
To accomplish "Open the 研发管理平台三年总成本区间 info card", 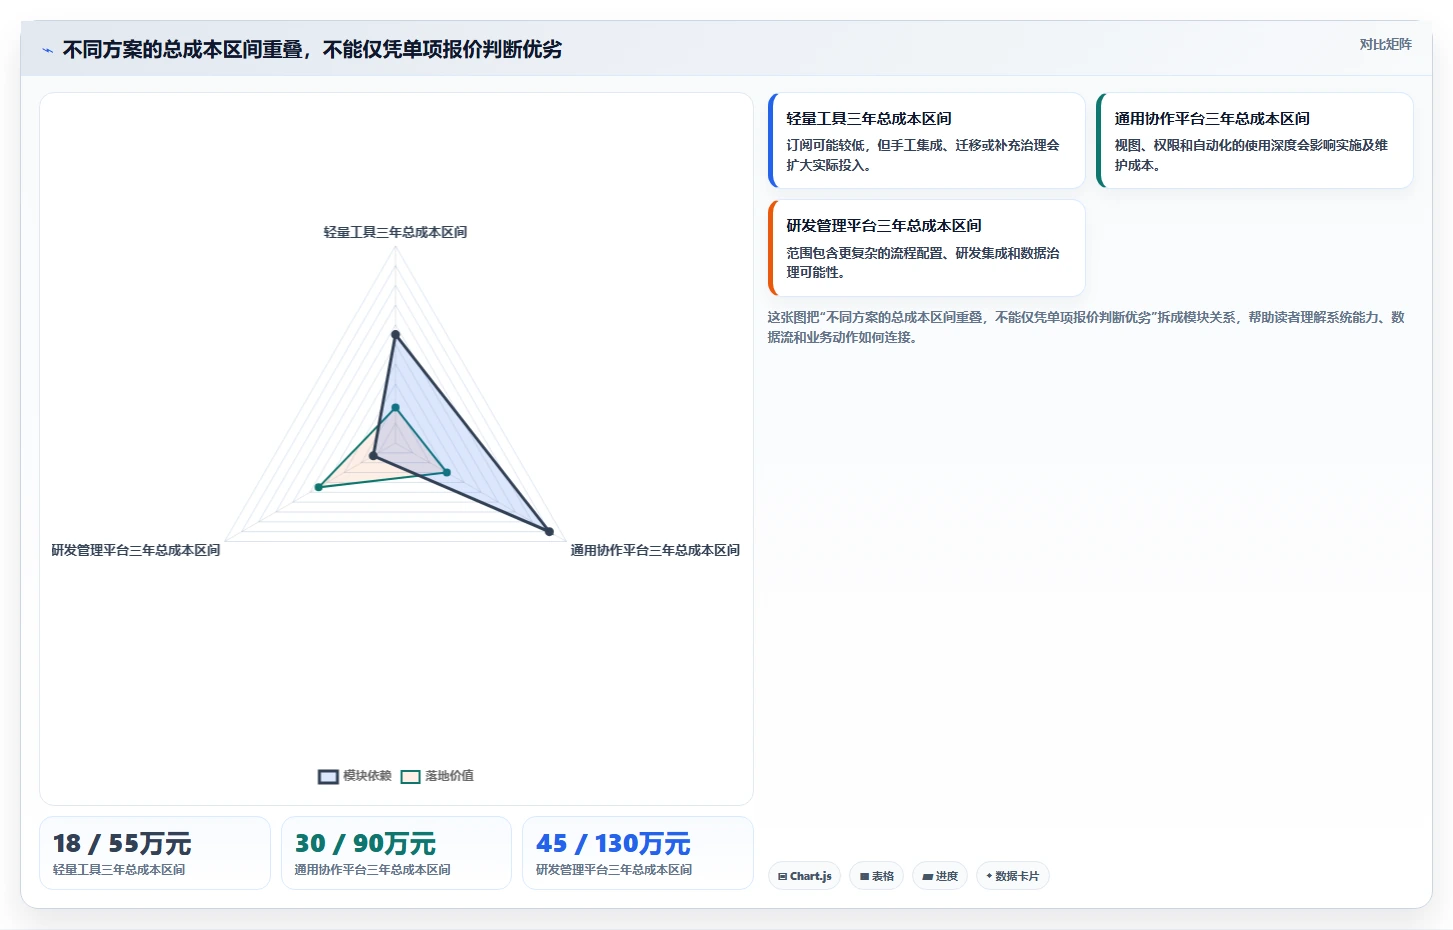I will [926, 248].
